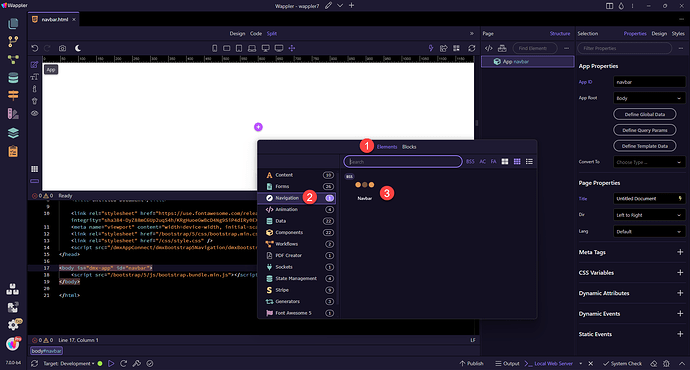The height and width of the screenshot is (370, 690).
Task: Switch to Blocks tab in picker
Action: pyautogui.click(x=409, y=147)
